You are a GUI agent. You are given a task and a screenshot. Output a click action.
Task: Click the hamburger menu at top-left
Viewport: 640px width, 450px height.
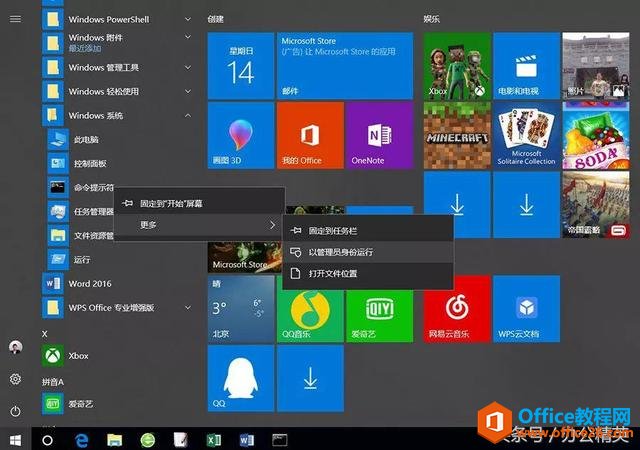pos(15,19)
